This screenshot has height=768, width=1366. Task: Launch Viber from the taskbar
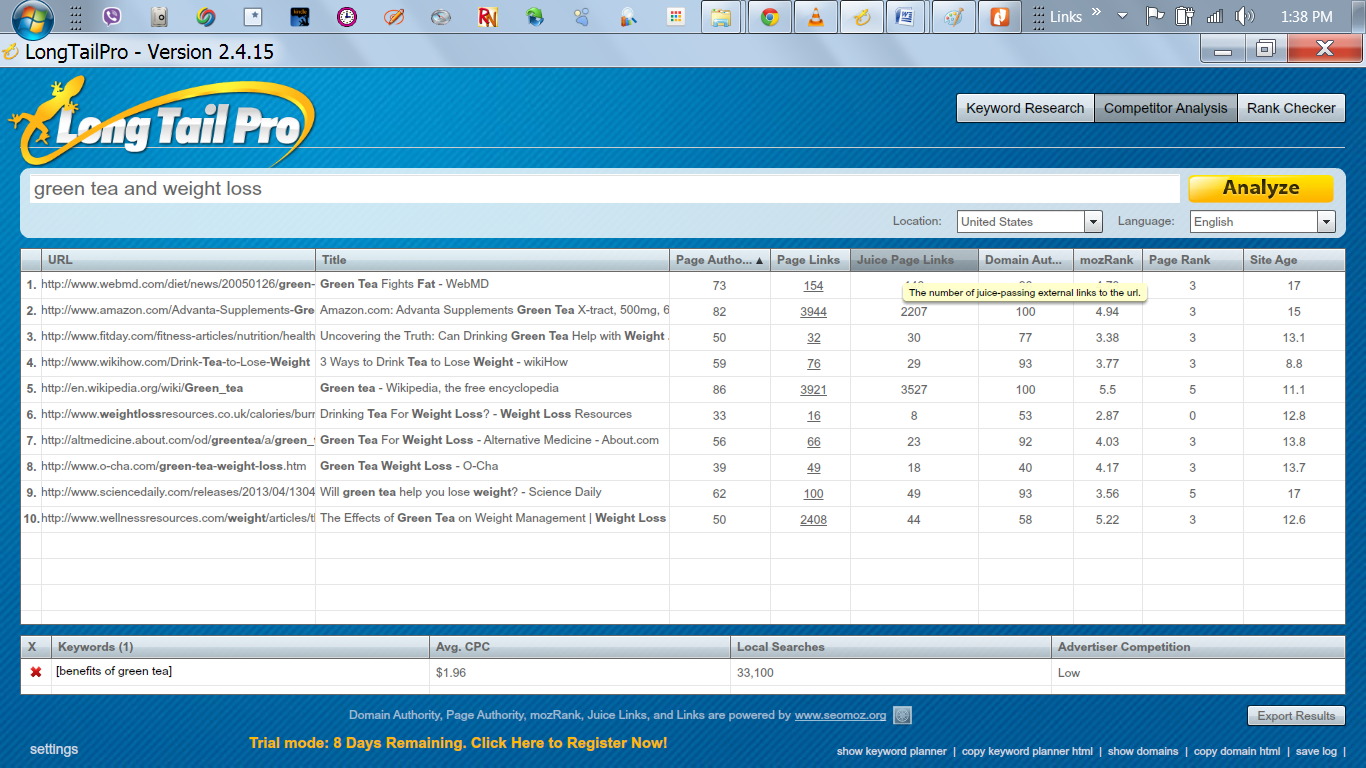(112, 17)
